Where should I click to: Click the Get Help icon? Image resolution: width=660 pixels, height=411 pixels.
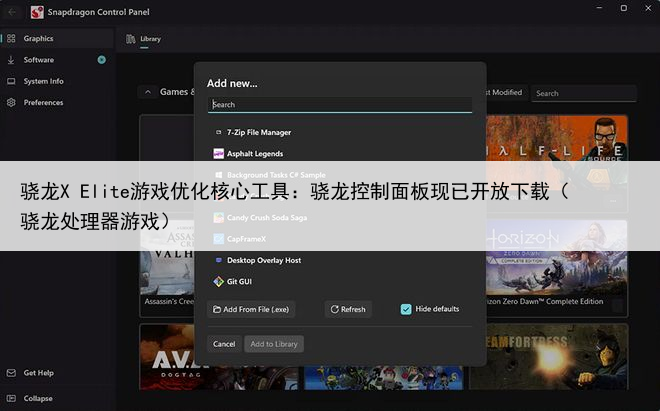[11, 373]
